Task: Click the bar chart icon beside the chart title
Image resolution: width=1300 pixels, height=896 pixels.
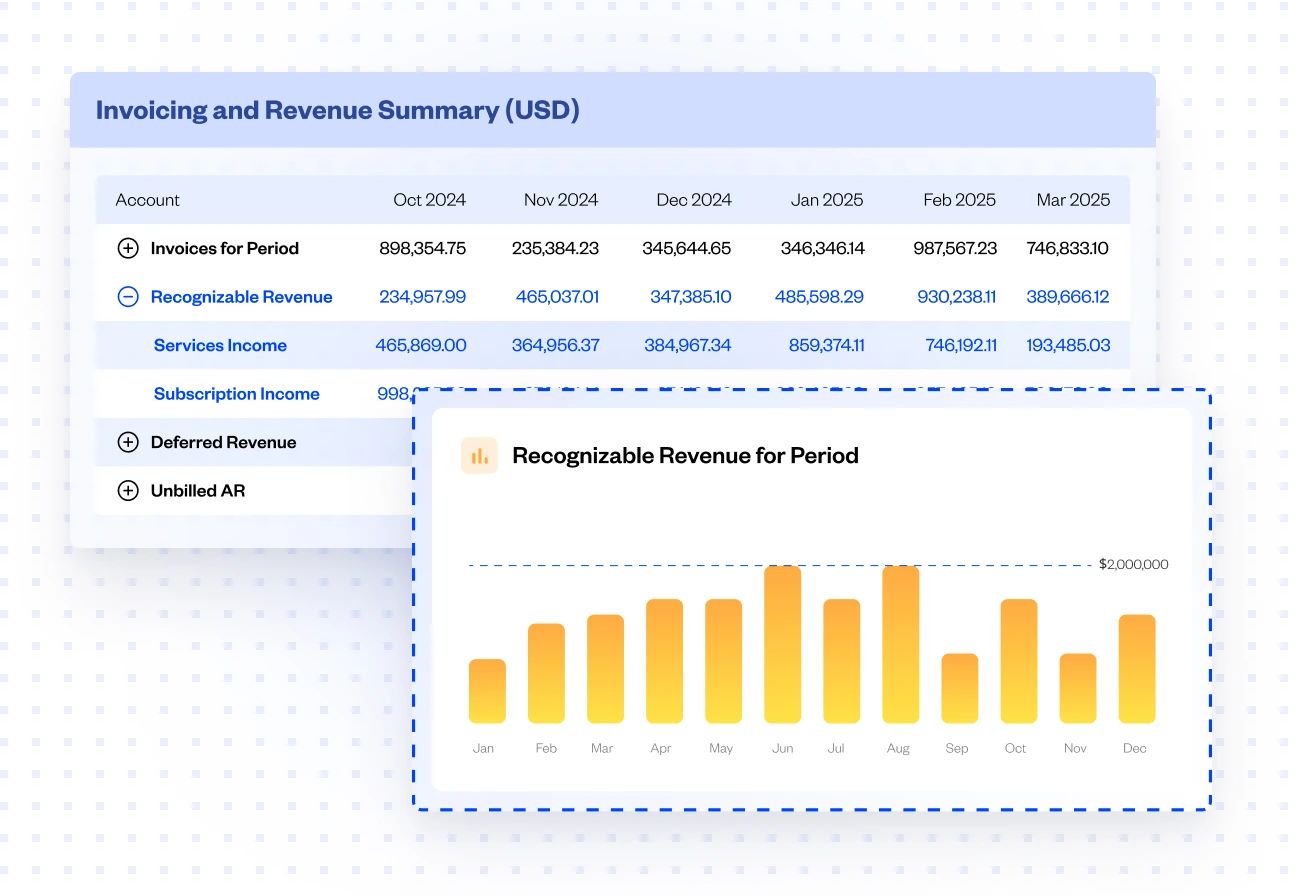Action: tap(479, 455)
